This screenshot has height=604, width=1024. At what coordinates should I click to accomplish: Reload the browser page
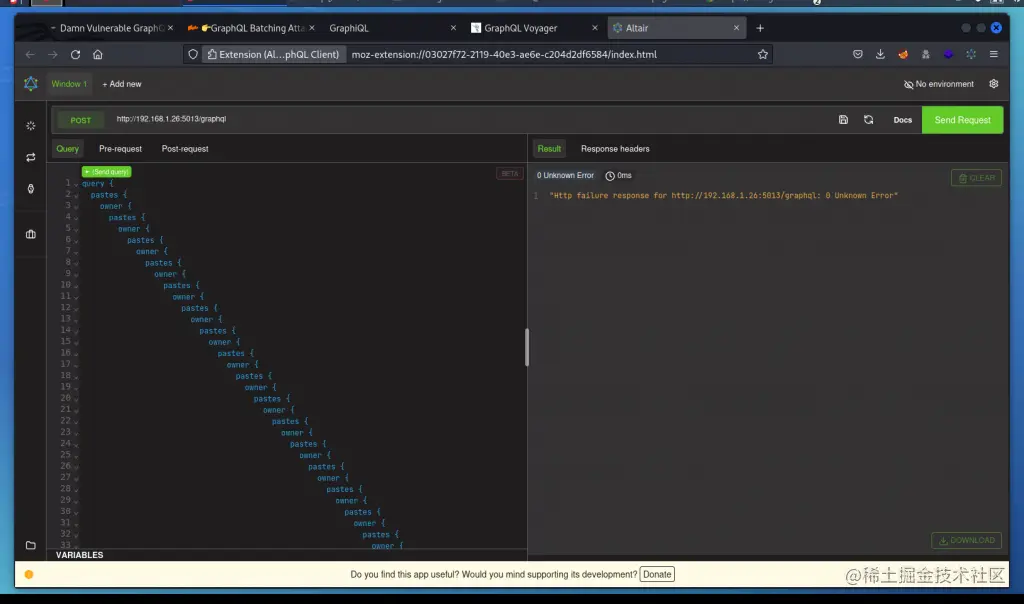pyautogui.click(x=75, y=55)
